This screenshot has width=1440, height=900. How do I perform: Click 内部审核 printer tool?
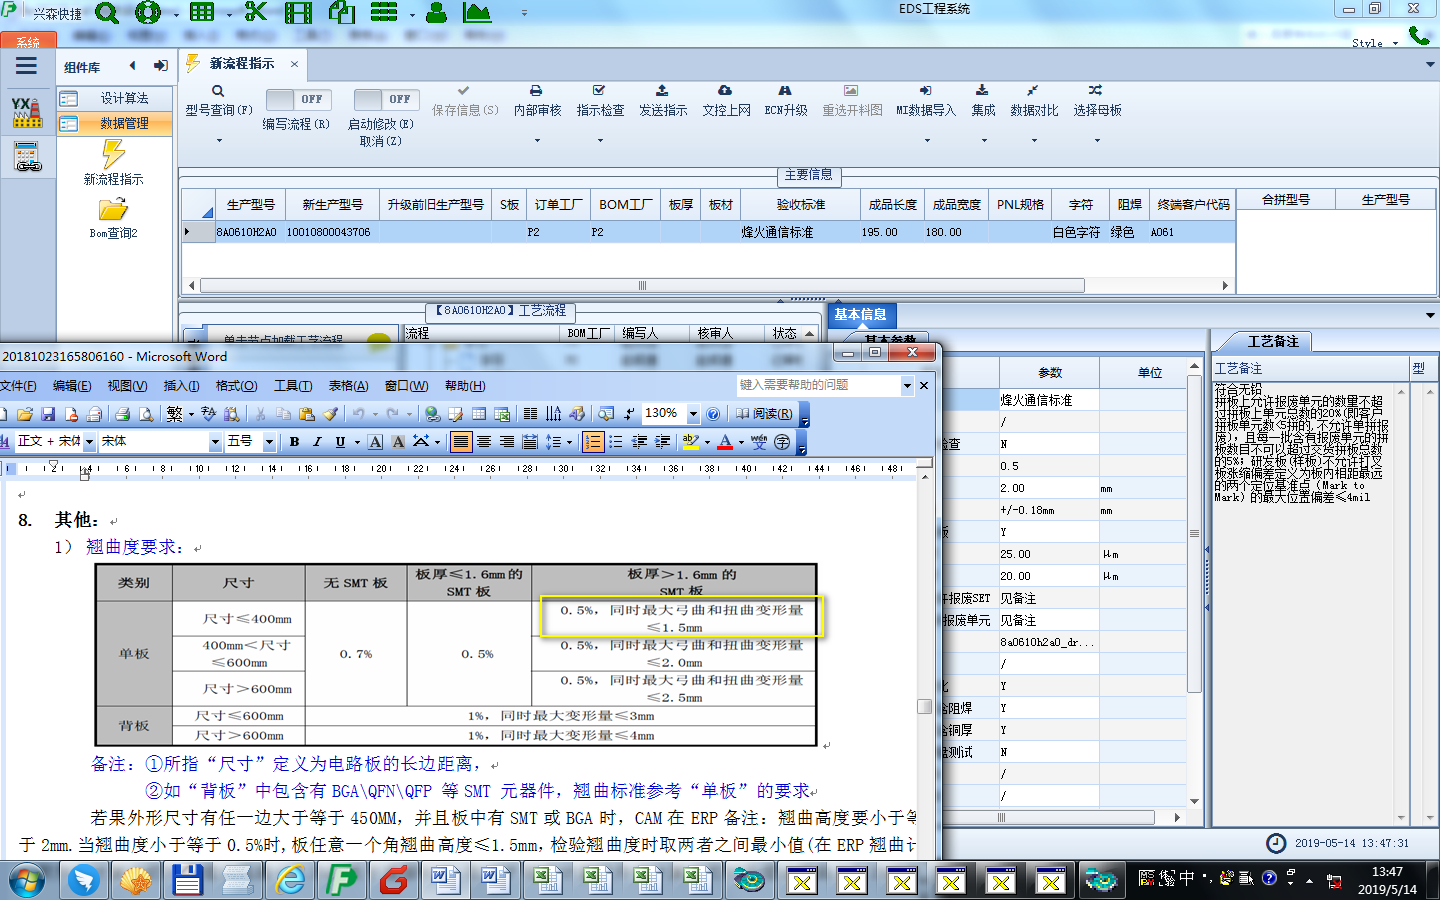pos(537,101)
